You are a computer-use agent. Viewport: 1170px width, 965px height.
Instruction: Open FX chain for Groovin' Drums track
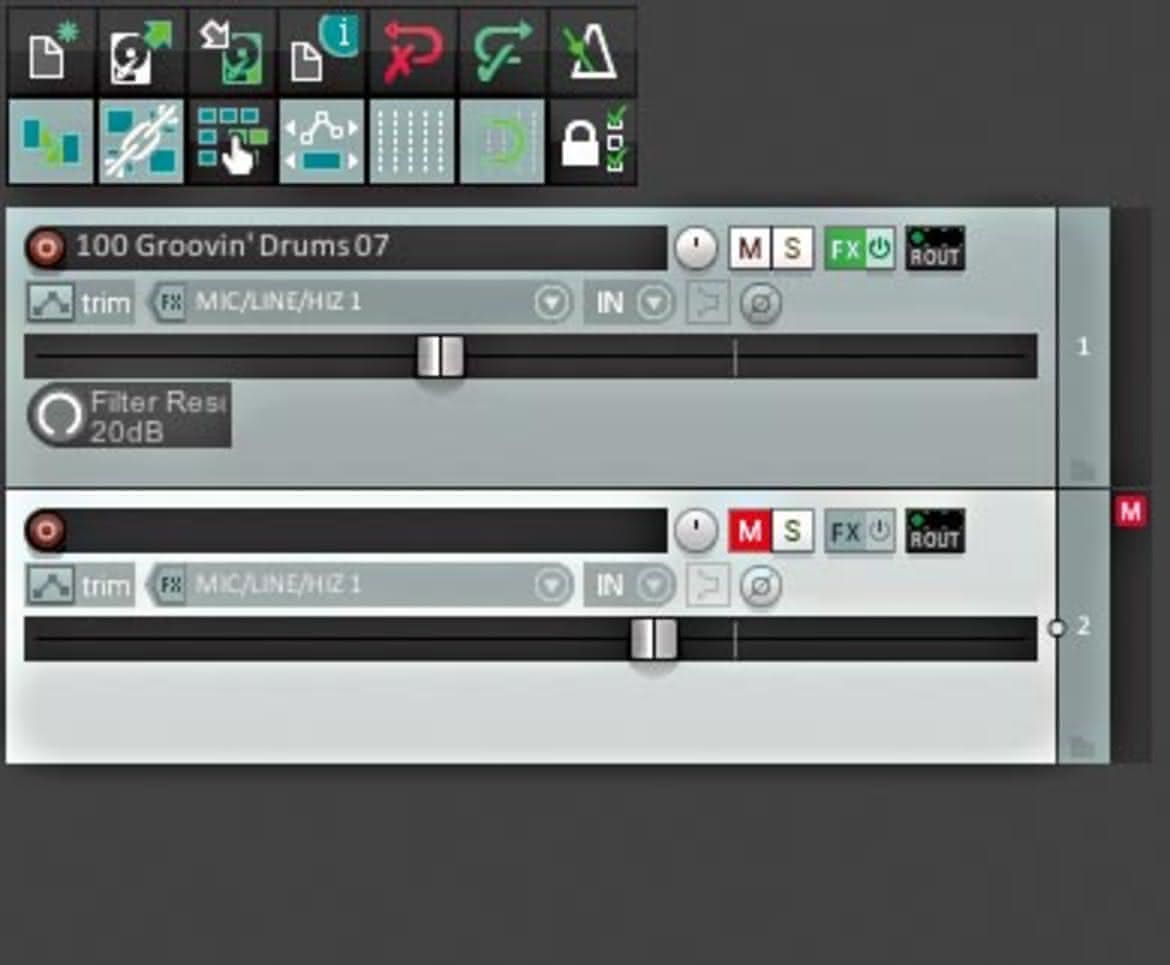point(845,249)
